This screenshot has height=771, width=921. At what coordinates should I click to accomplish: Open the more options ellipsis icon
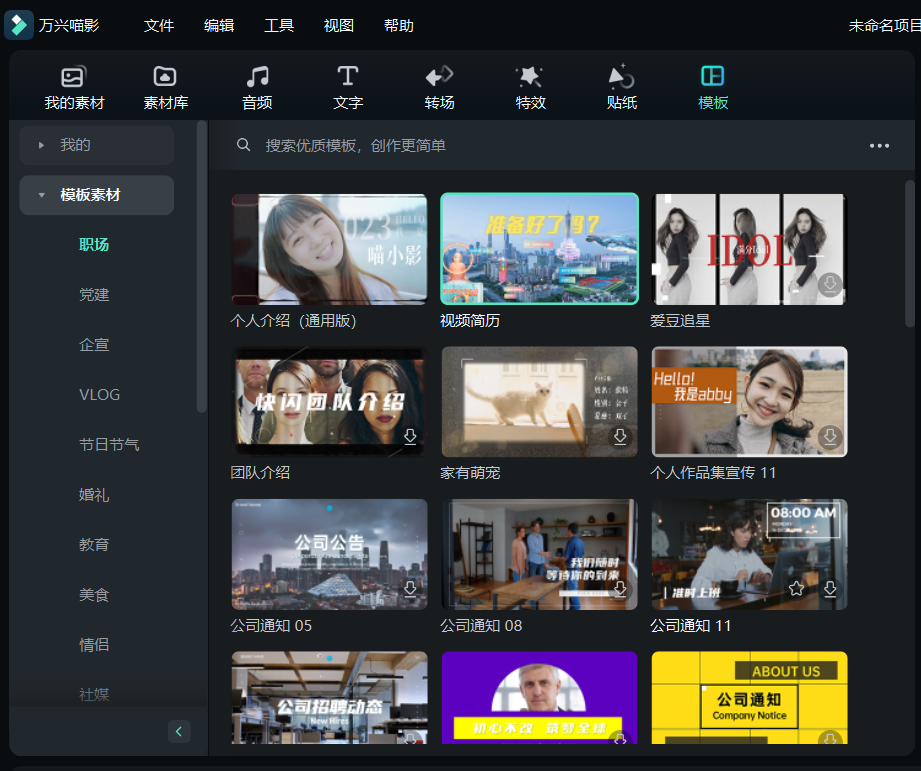click(x=878, y=144)
